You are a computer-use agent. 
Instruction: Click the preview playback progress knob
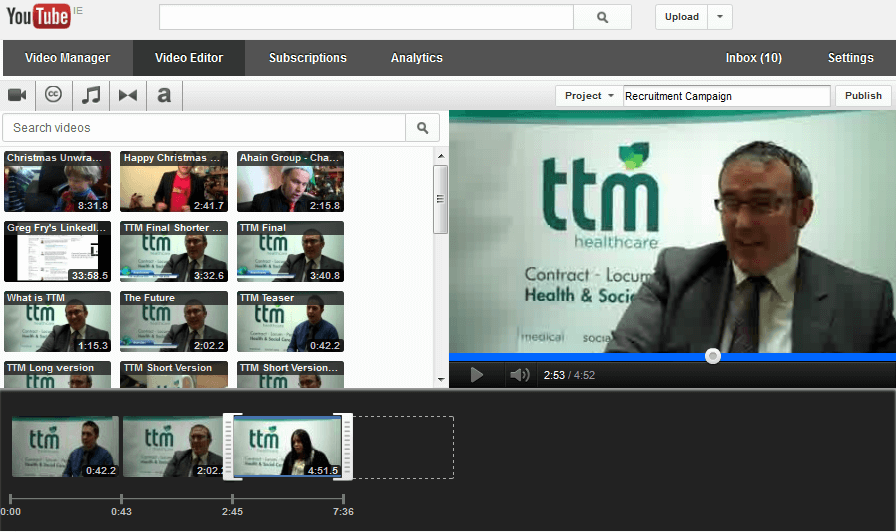[712, 356]
